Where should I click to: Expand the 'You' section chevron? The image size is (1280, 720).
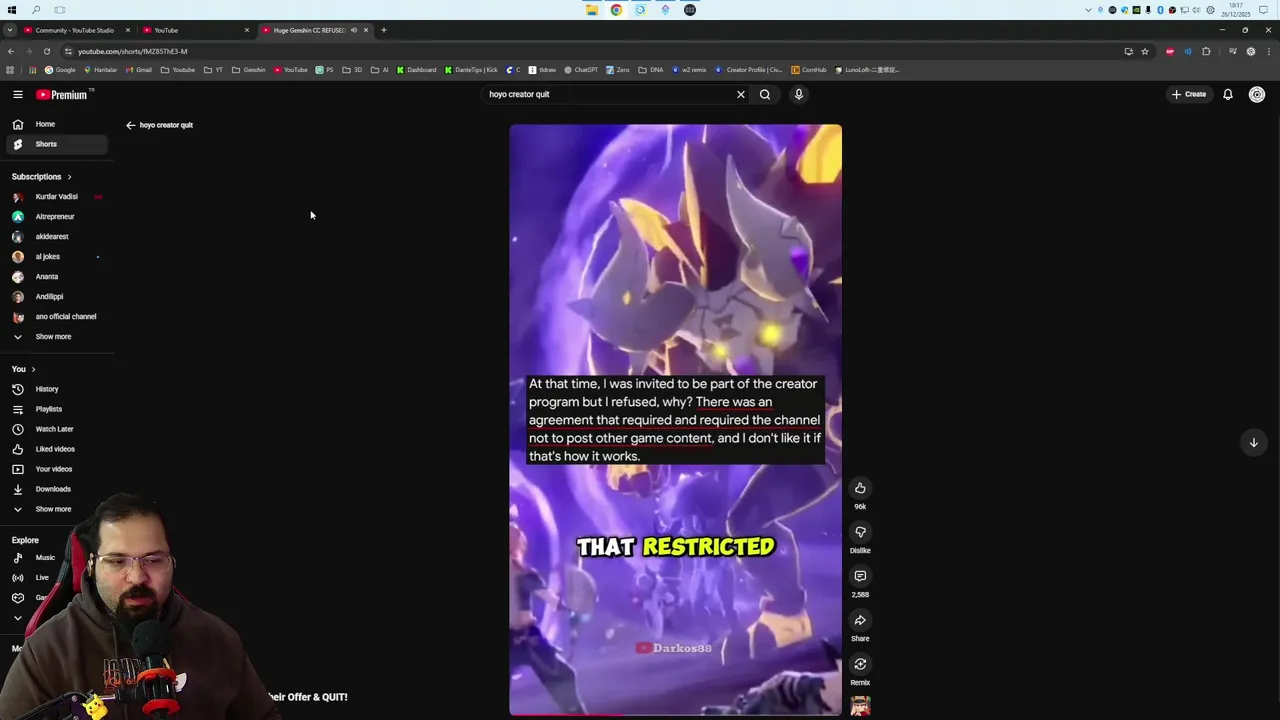point(33,370)
